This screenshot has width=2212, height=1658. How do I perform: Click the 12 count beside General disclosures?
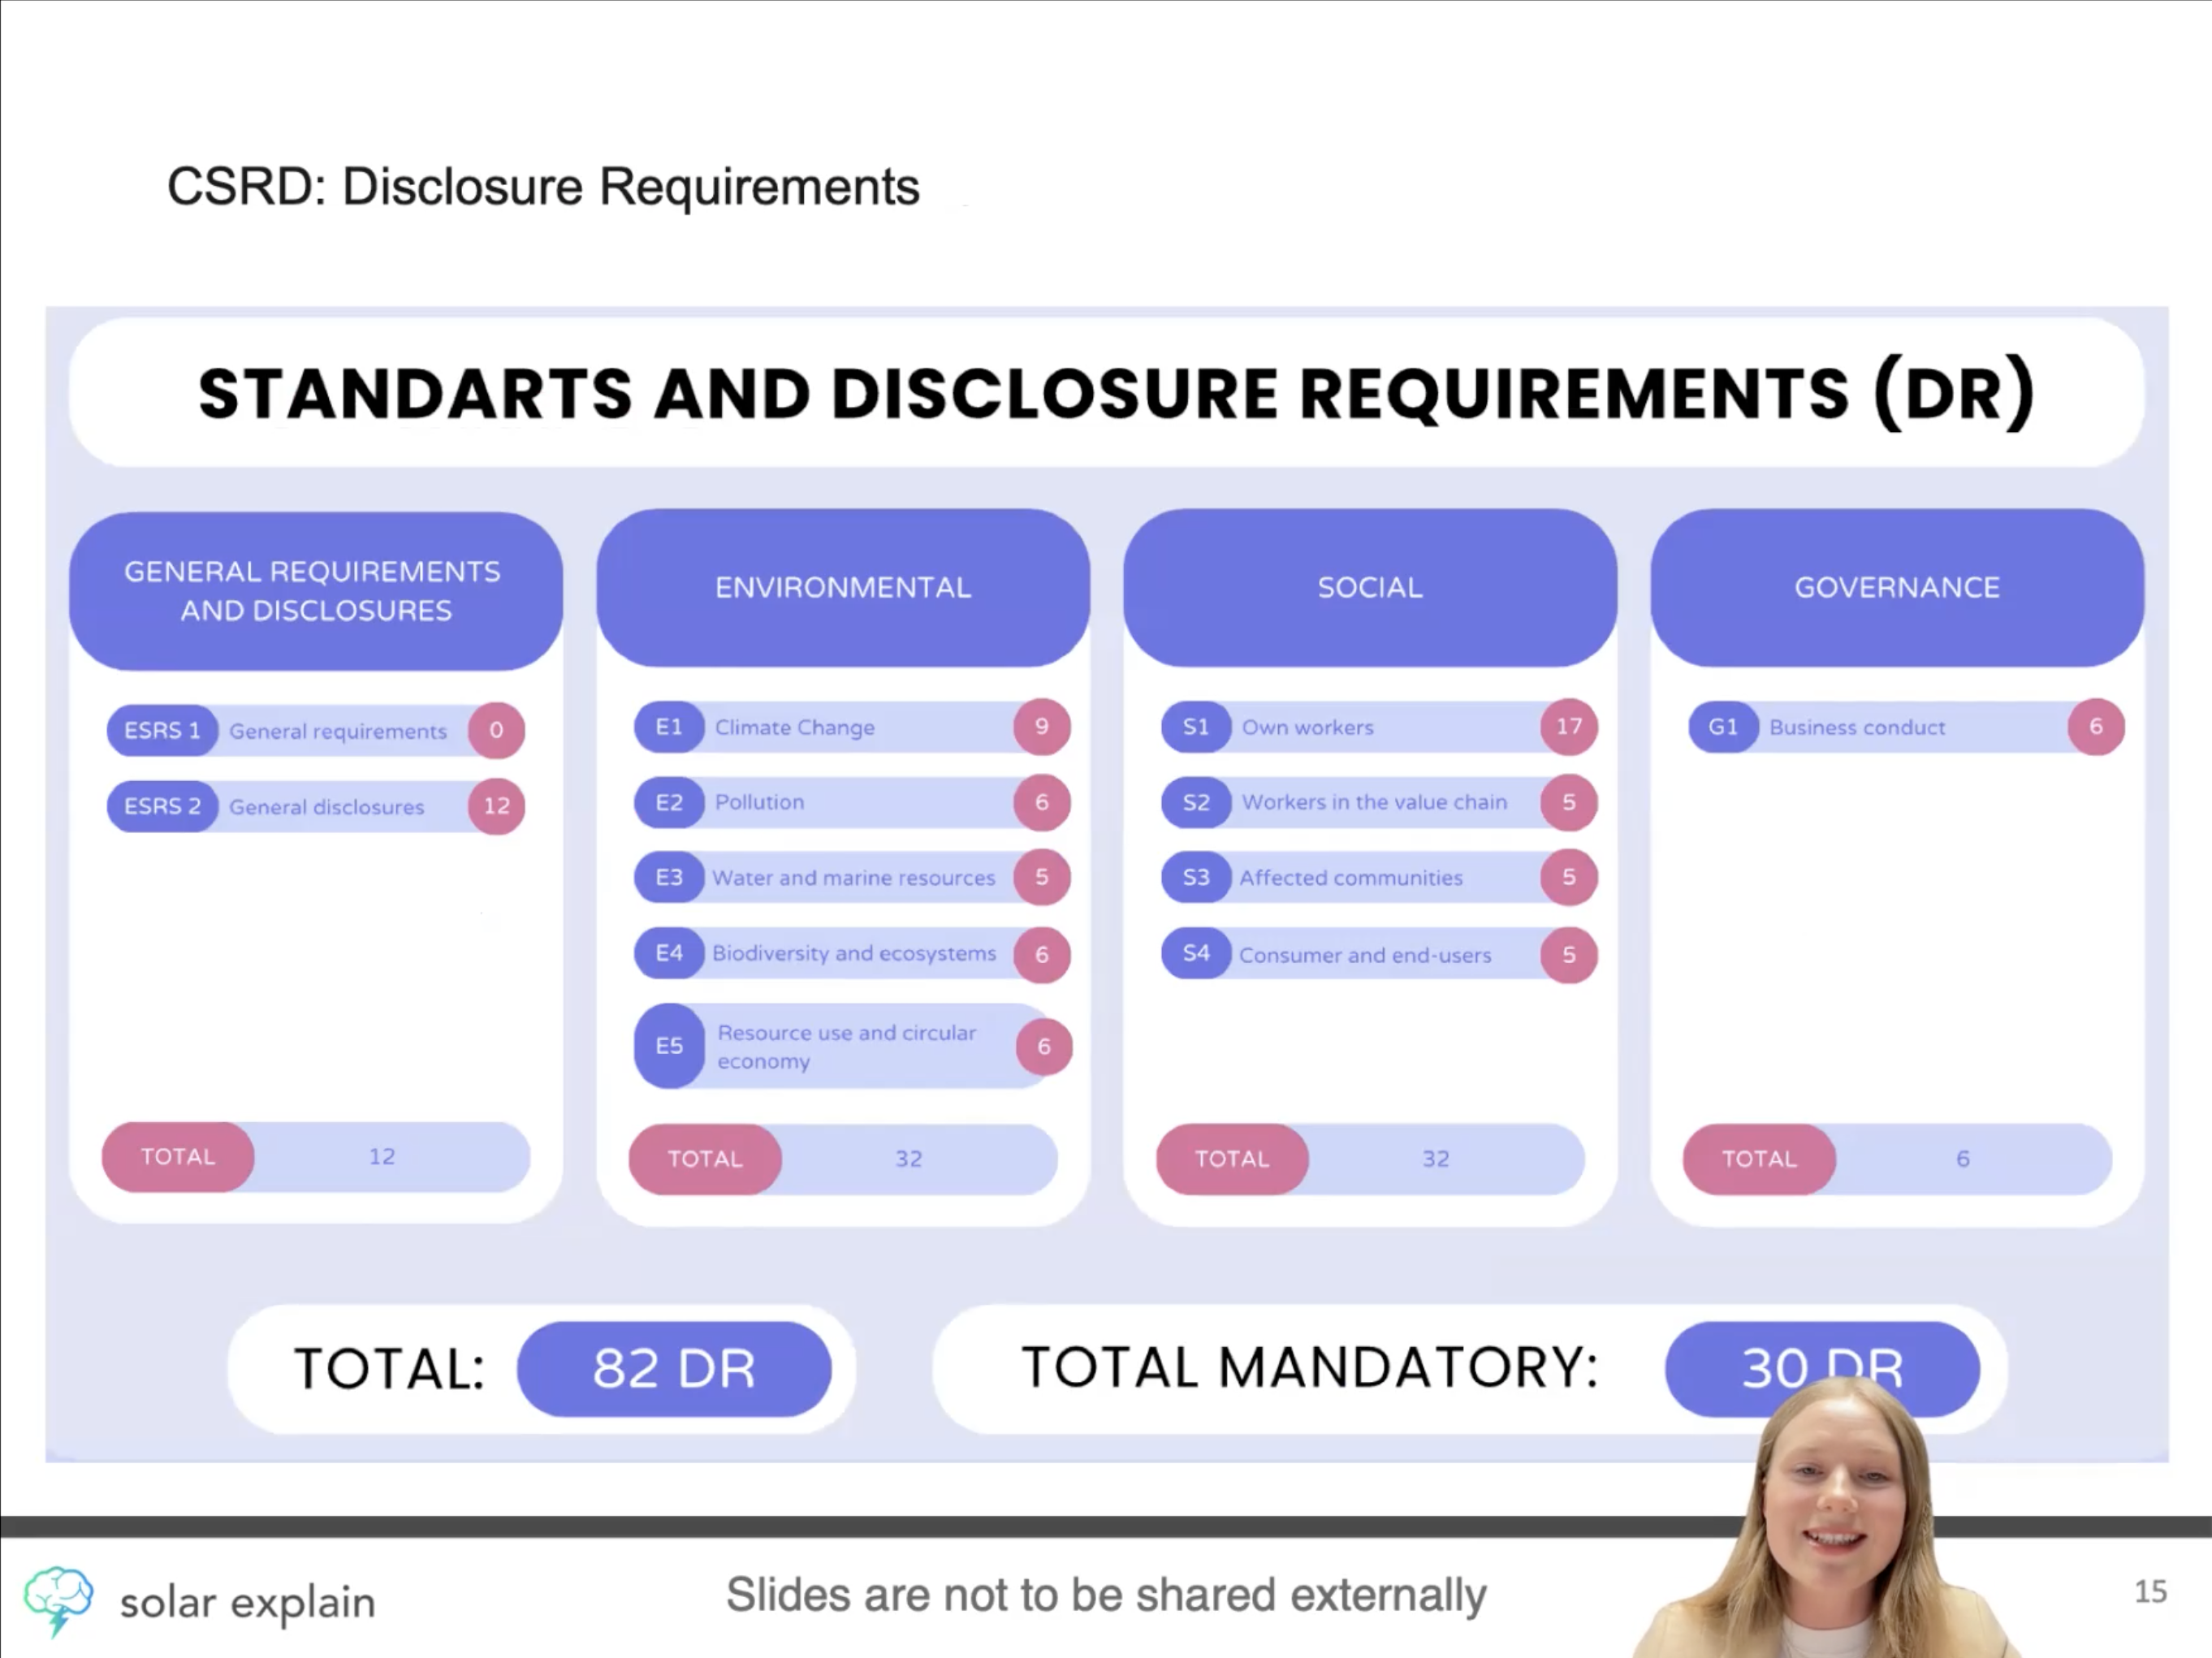(496, 806)
